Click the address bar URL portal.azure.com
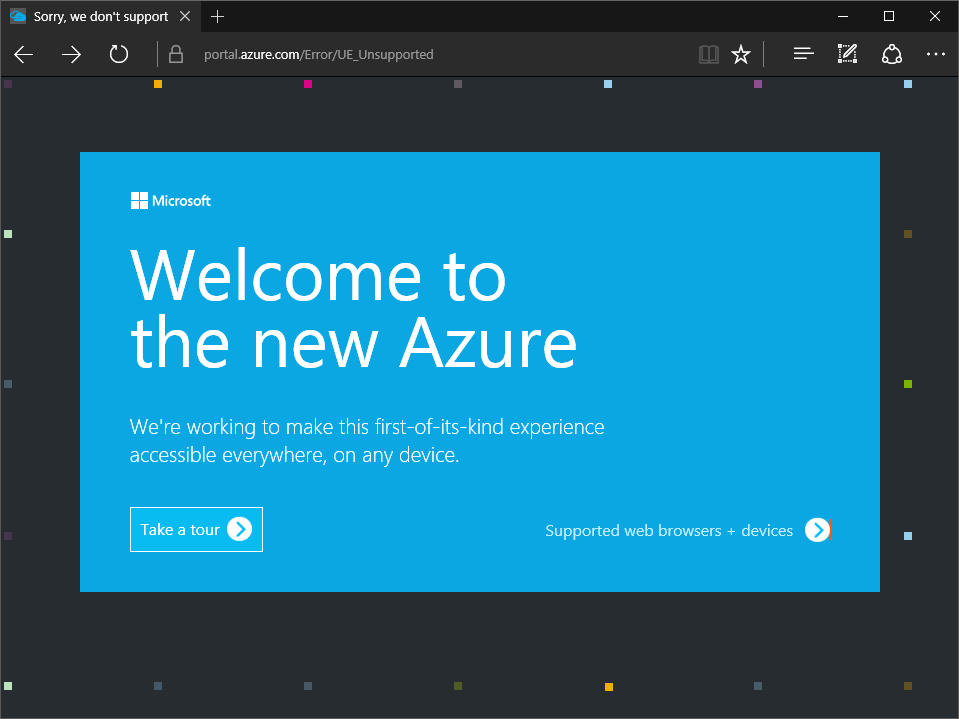The width and height of the screenshot is (959, 719). [x=318, y=54]
